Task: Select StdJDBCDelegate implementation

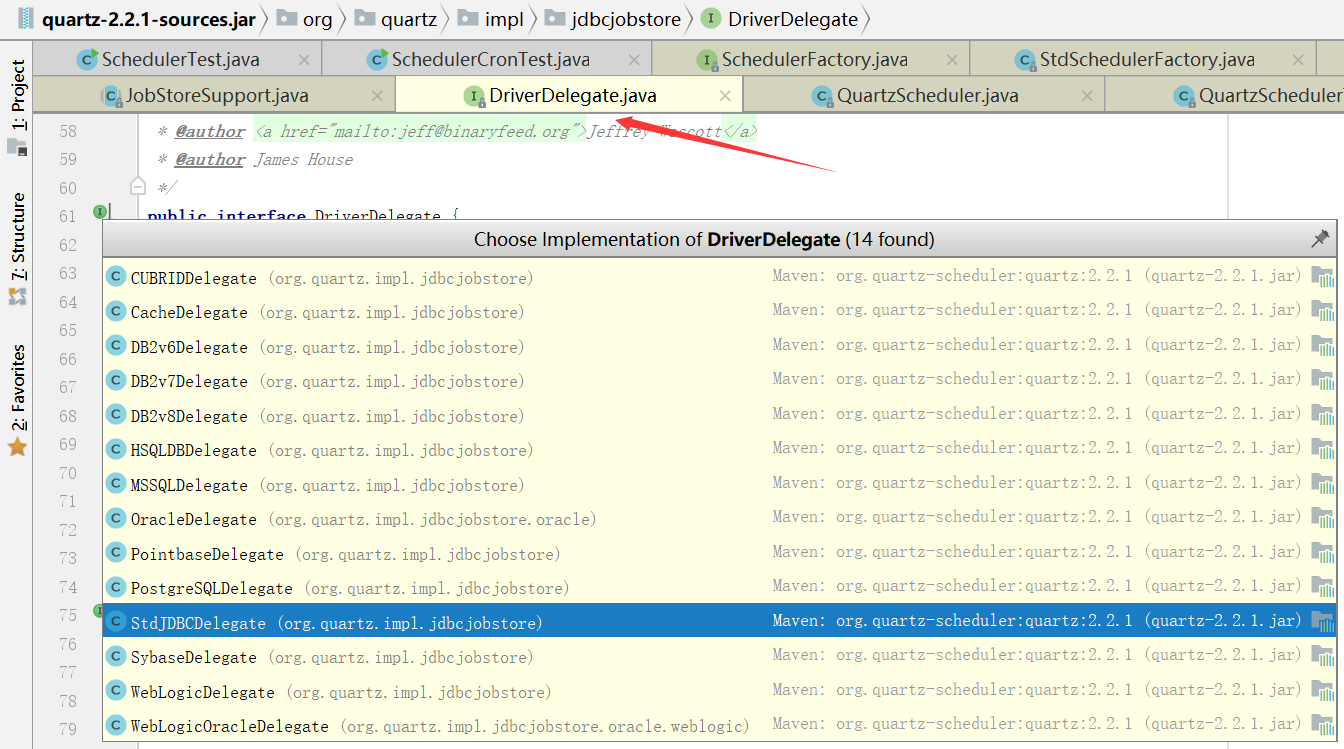Action: point(719,622)
